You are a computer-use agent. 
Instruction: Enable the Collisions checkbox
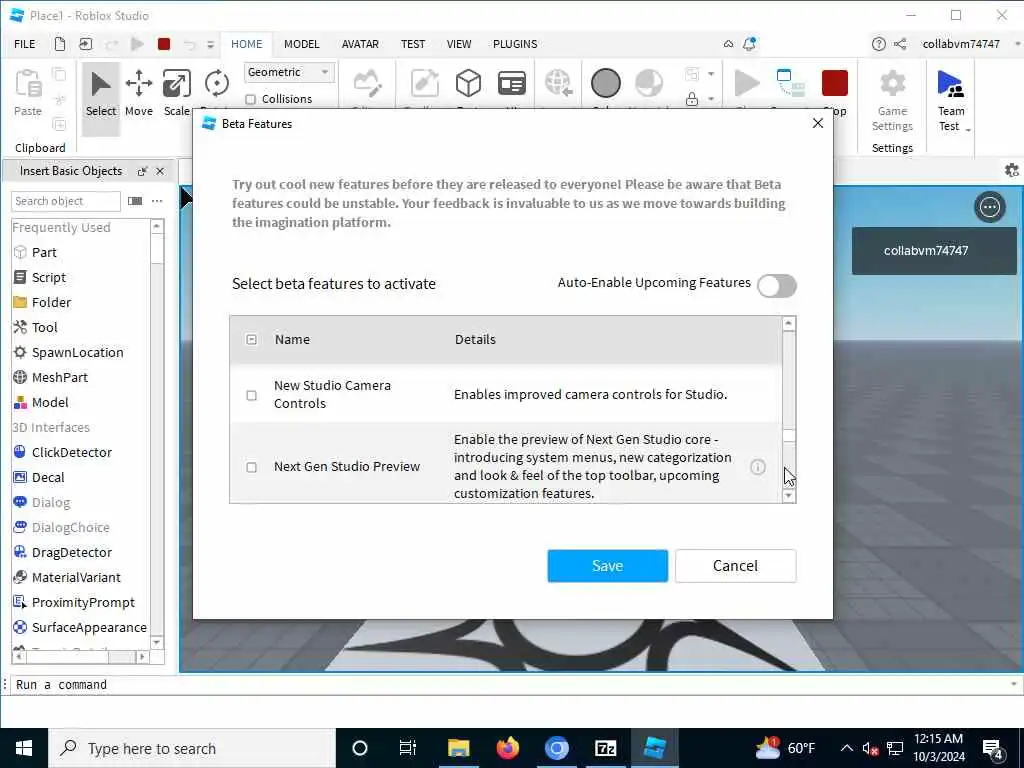click(x=250, y=99)
